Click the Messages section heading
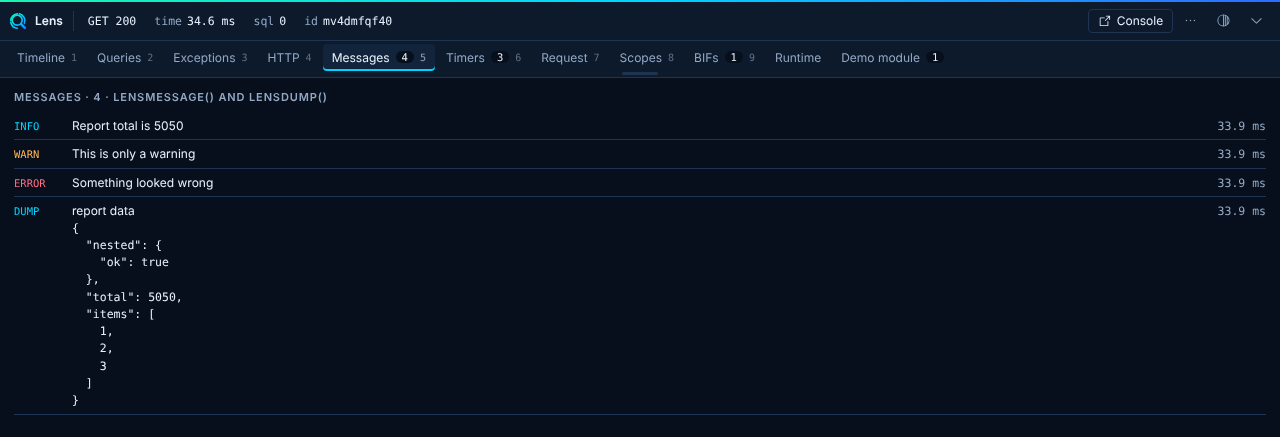 [170, 97]
